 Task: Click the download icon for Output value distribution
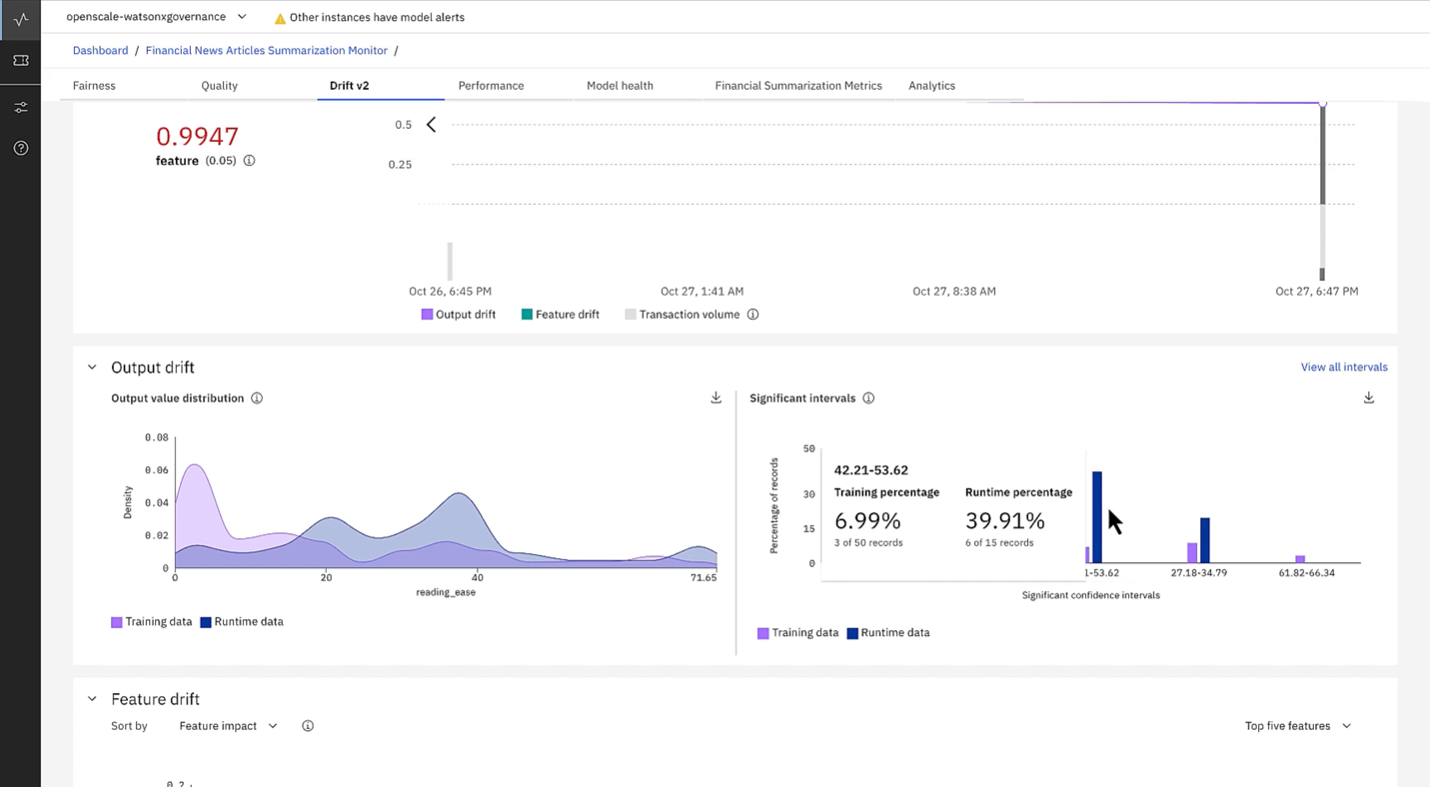tap(716, 397)
